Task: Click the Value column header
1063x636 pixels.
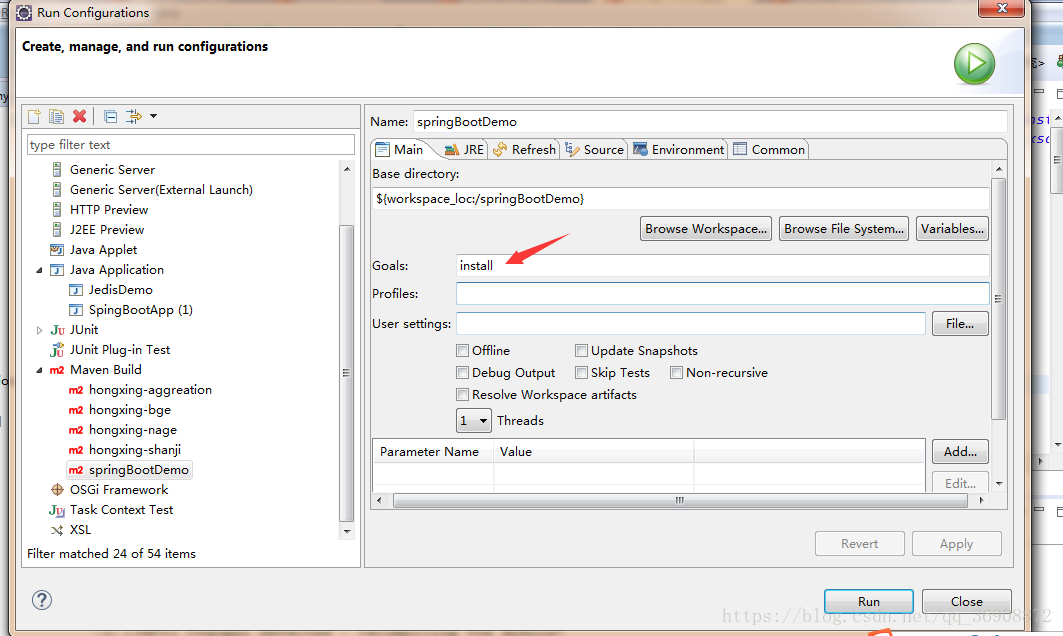Action: [x=594, y=452]
